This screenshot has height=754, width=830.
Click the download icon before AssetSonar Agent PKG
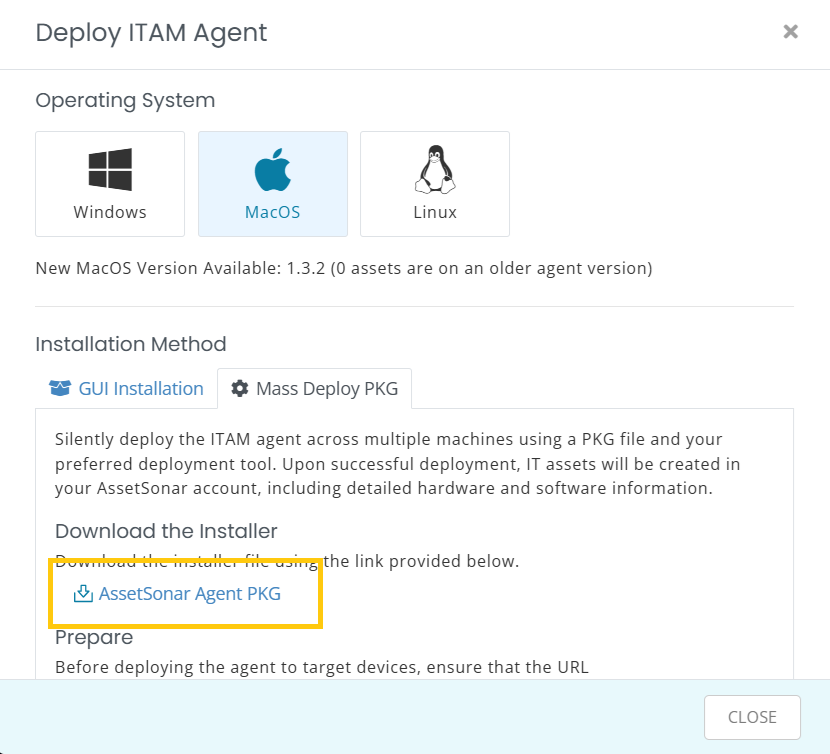click(x=83, y=594)
